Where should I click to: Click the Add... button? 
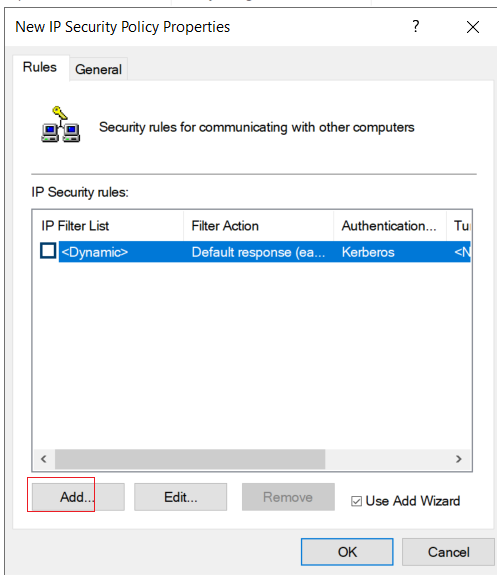coord(78,497)
